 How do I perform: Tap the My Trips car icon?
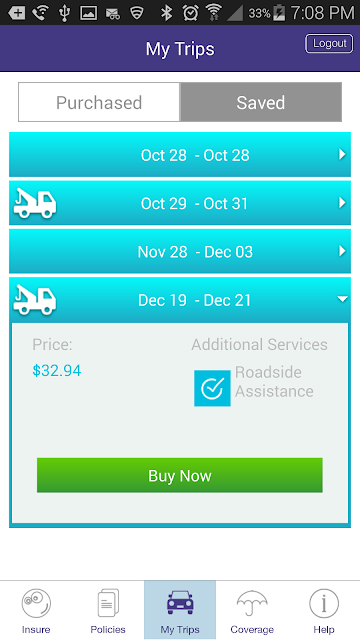pos(180,602)
